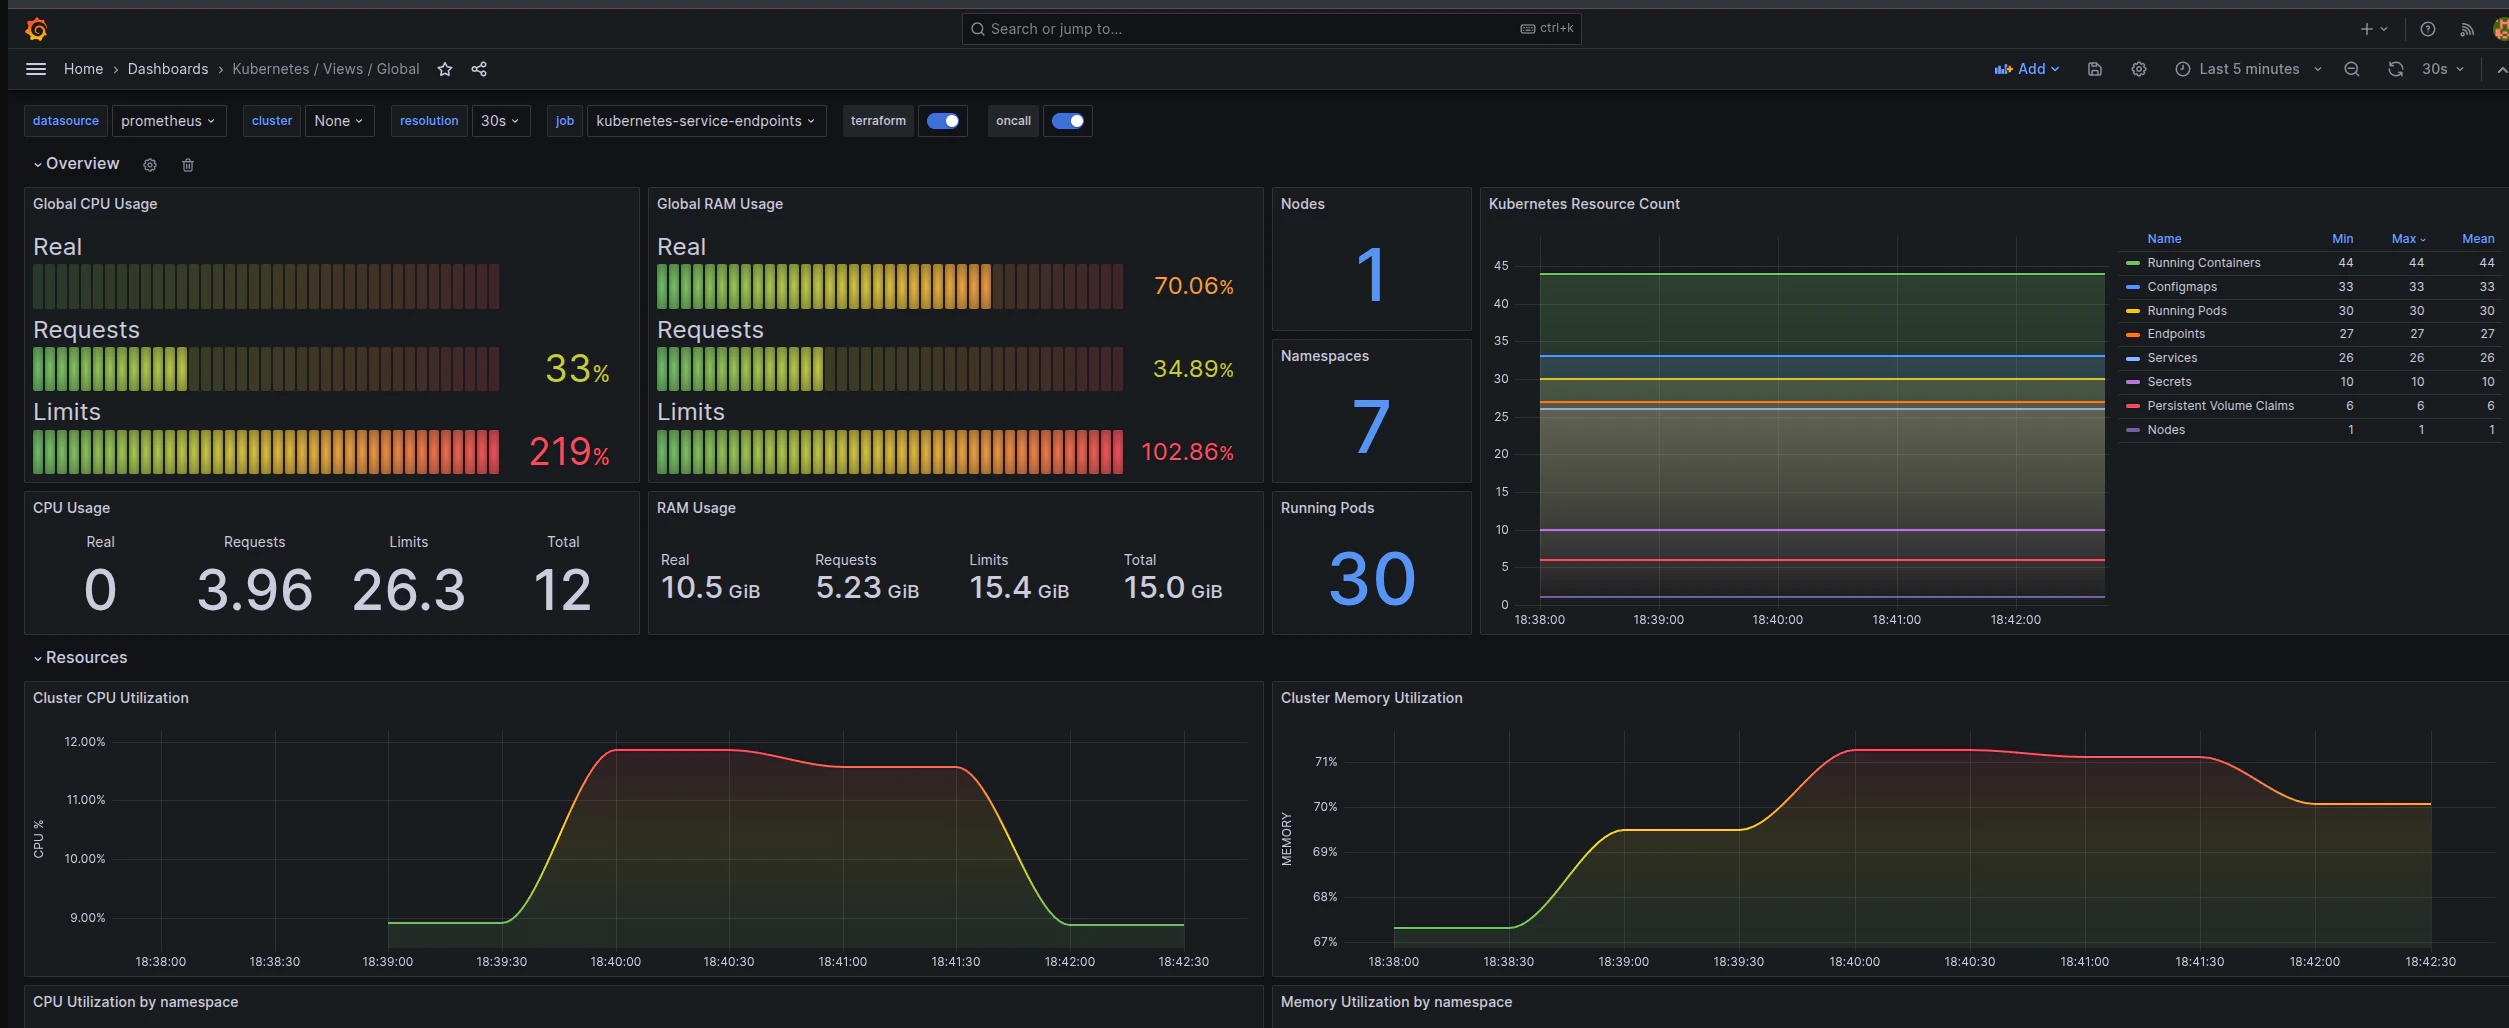Screen dimensions: 2509x1028
Task: Open the main navigation hamburger menu
Action: [x=36, y=68]
